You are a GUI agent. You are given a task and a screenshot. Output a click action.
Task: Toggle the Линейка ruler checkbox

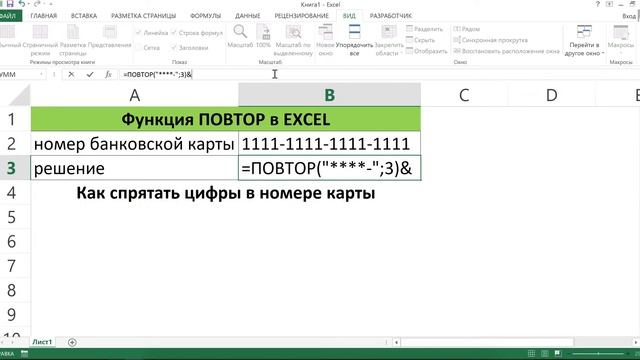[x=152, y=33]
